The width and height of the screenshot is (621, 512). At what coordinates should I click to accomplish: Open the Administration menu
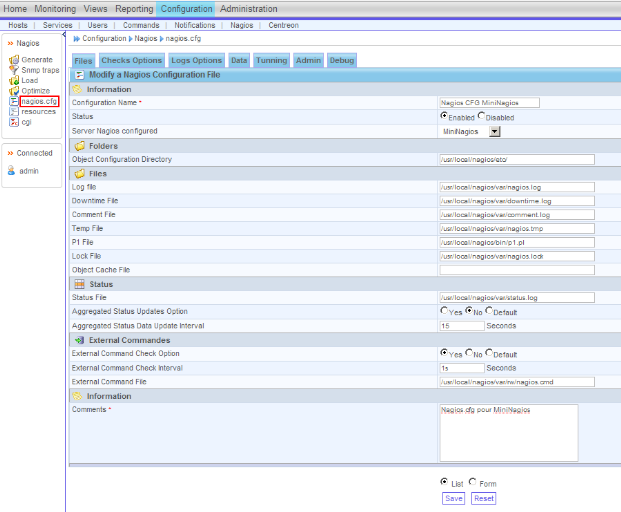248,8
